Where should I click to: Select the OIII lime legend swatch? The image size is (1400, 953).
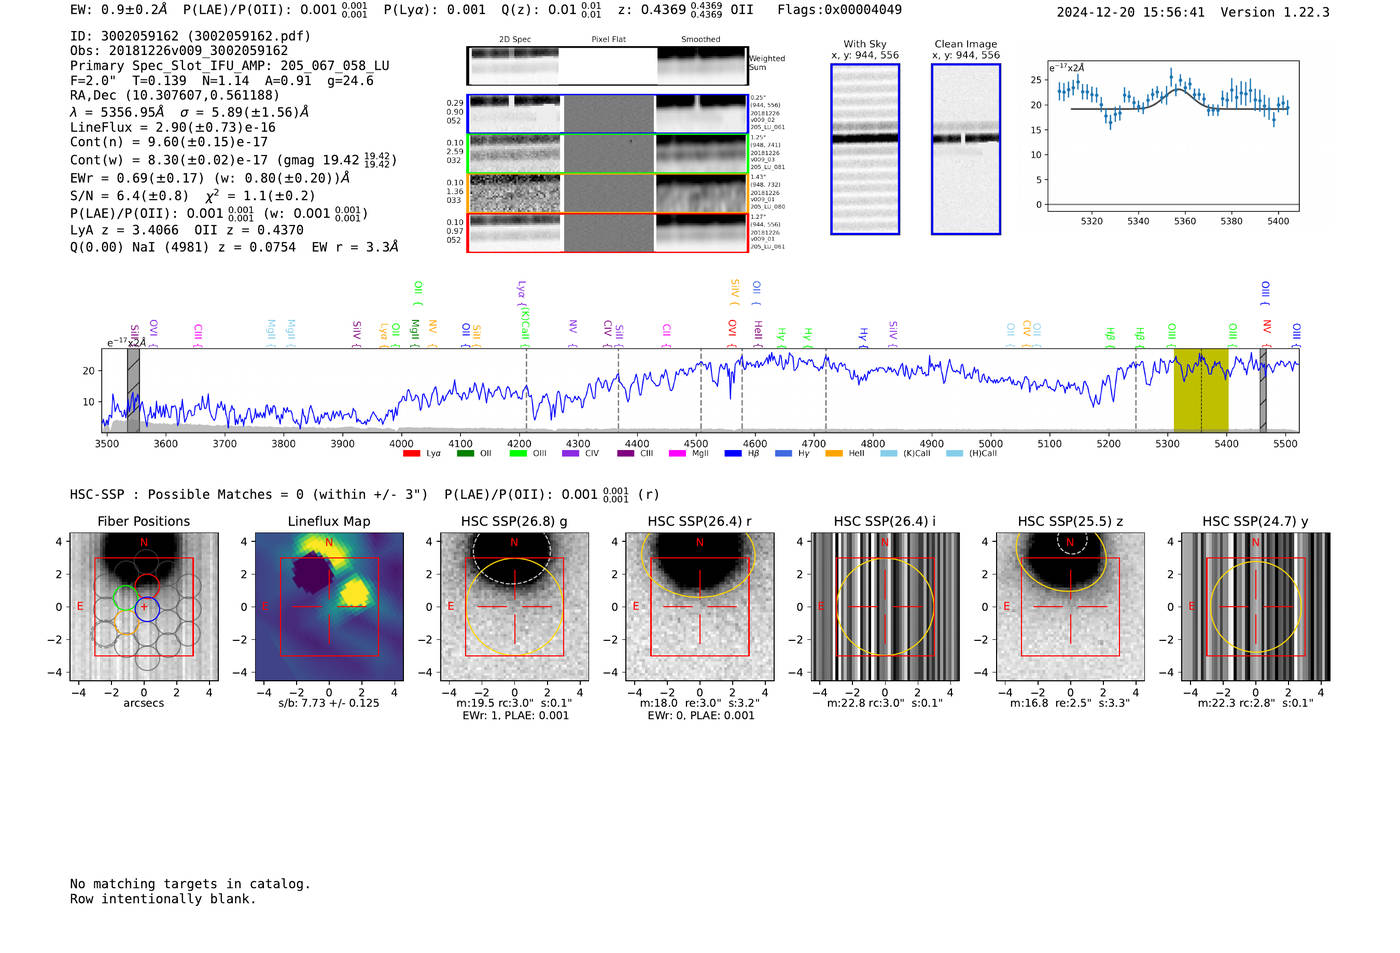tap(518, 454)
